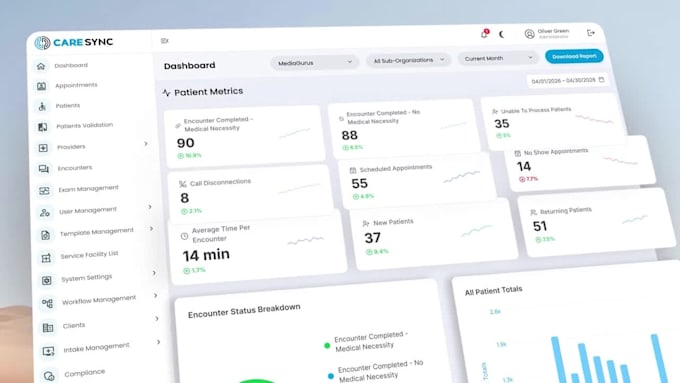680x383 pixels.
Task: Toggle dark mode moon icon
Action: (501, 34)
